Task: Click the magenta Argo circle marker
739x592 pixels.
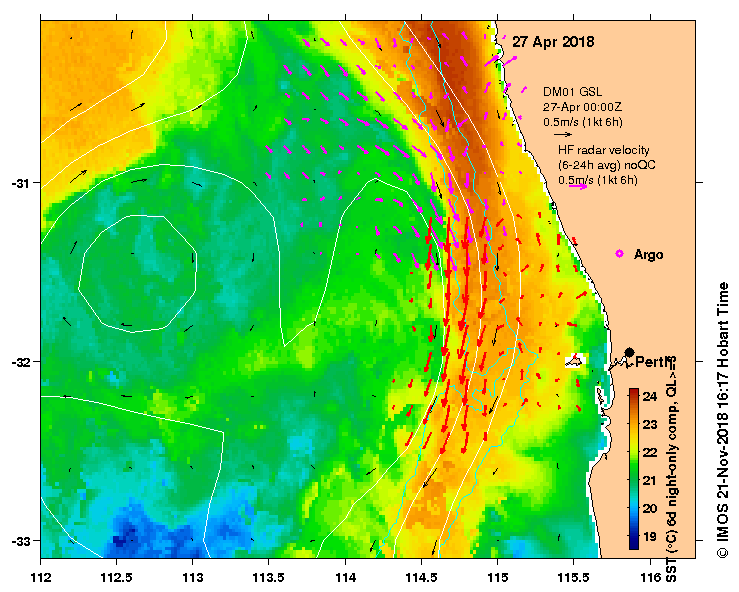Action: coord(619,254)
